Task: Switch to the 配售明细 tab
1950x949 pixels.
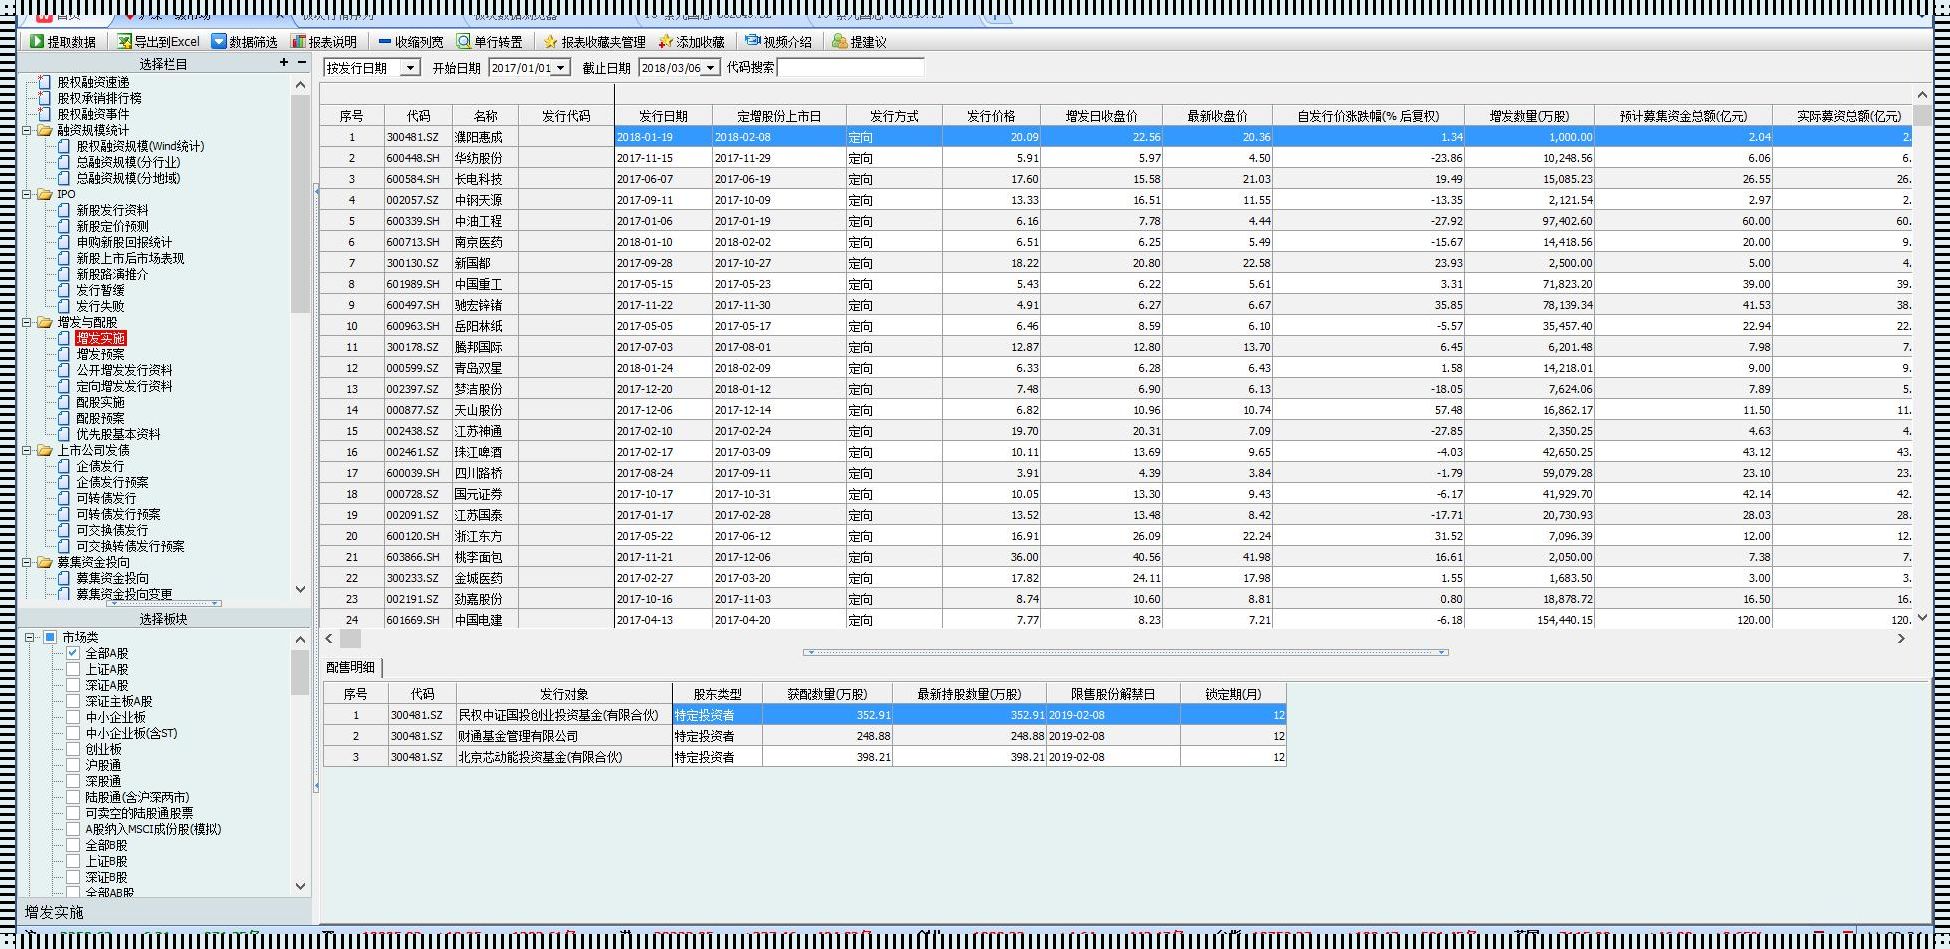Action: tap(351, 667)
